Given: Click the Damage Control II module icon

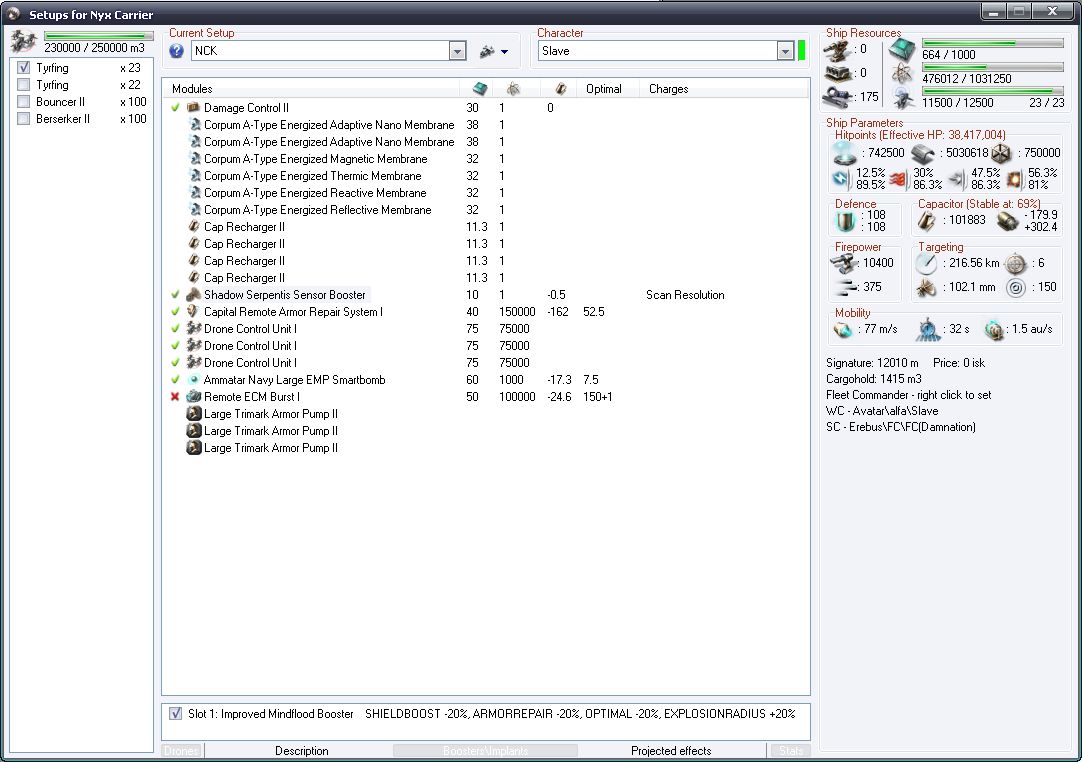Looking at the screenshot, I should click(x=193, y=108).
